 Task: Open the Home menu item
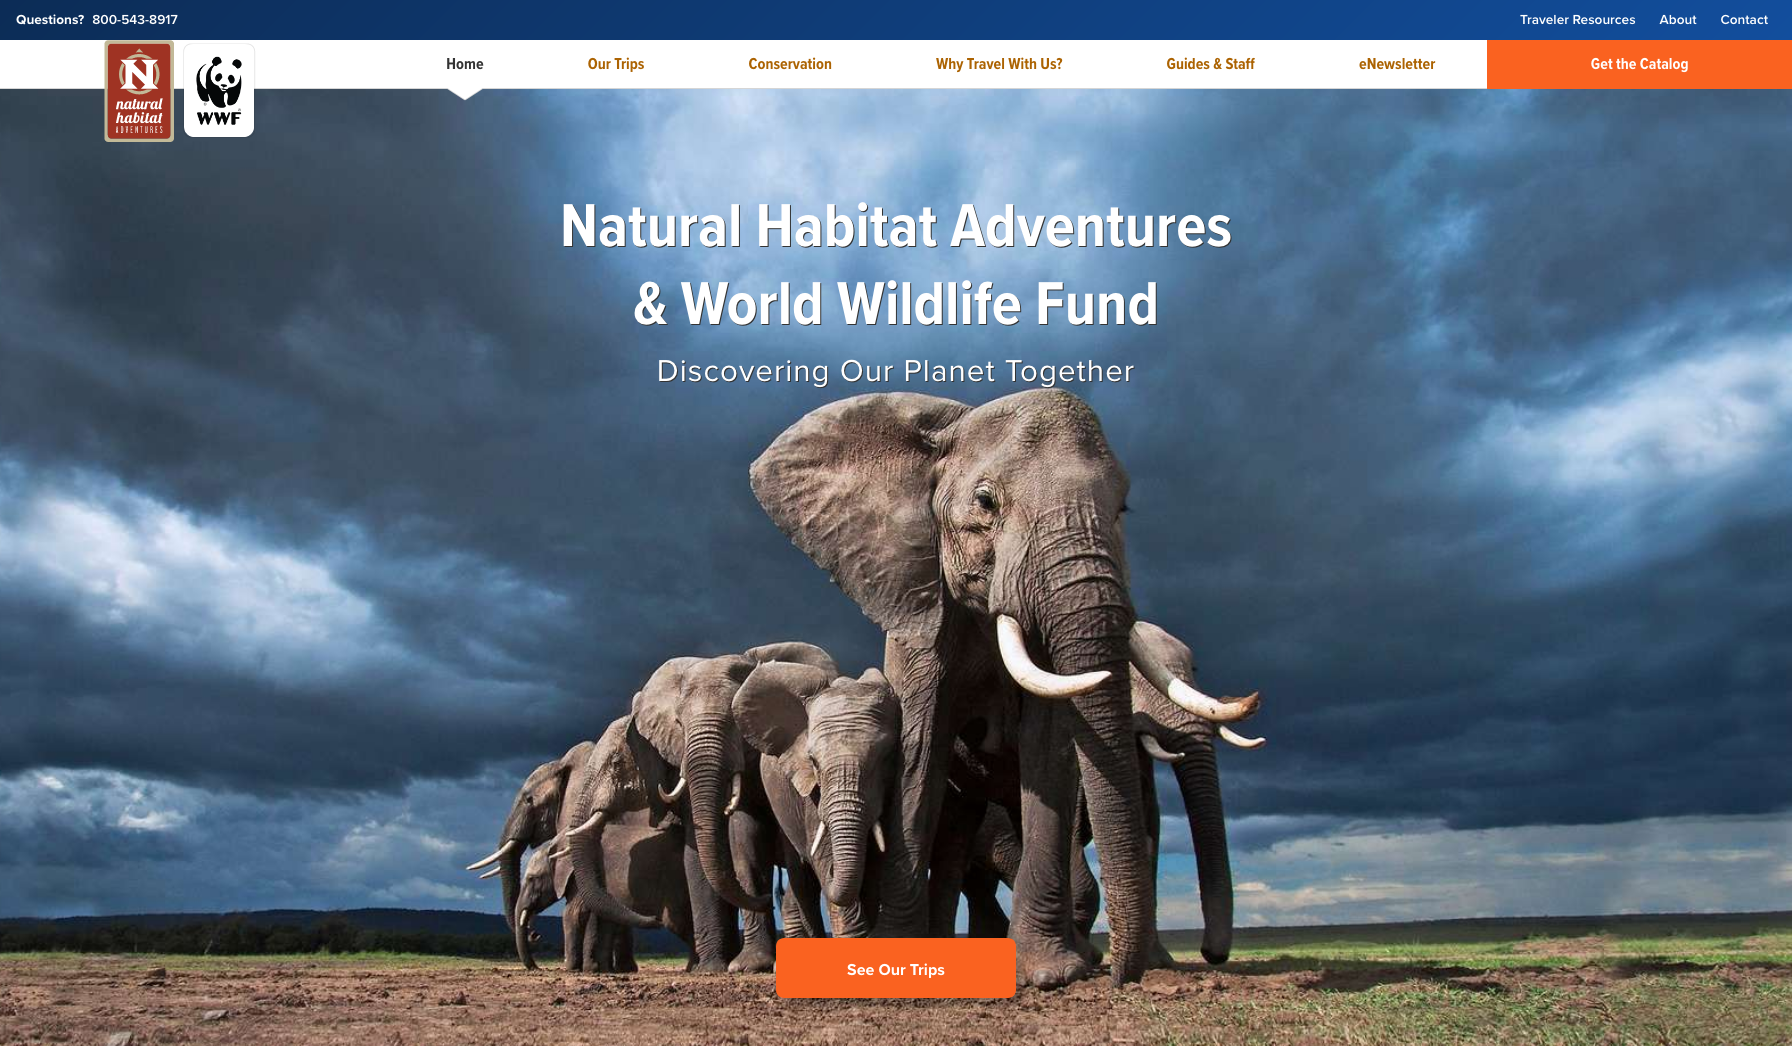(465, 64)
